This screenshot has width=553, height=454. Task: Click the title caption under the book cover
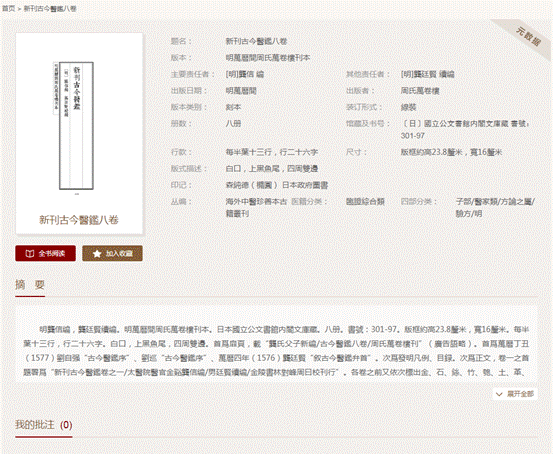[79, 220]
